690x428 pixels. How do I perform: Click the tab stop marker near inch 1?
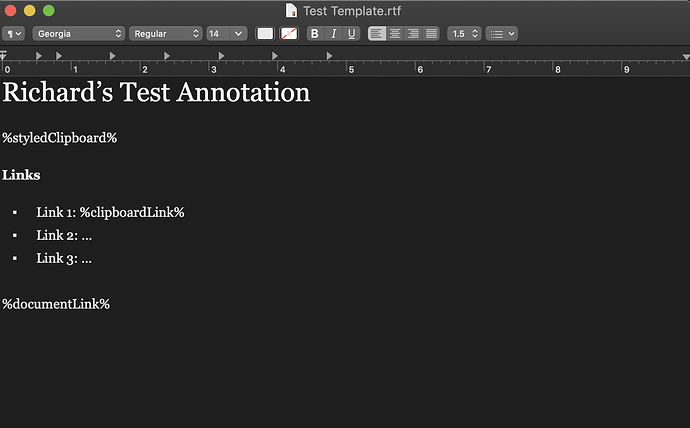59,56
